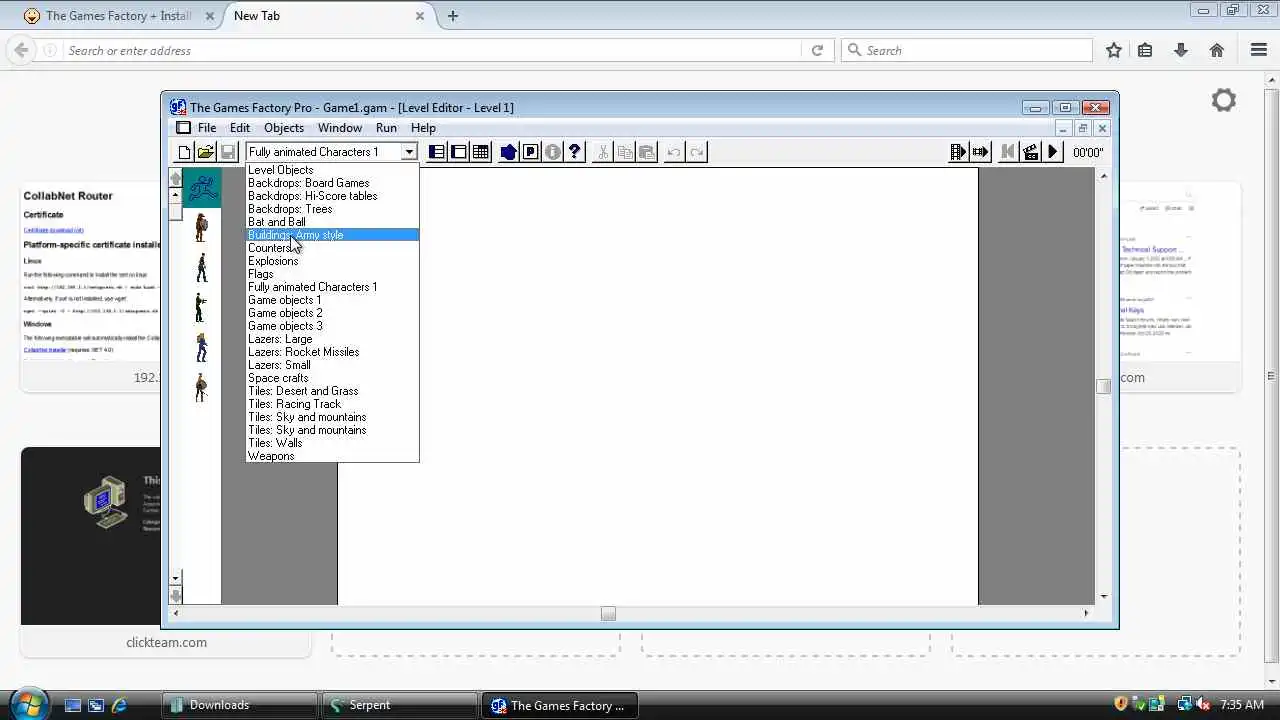Choose Backdrops: Trees from list

[332, 209]
